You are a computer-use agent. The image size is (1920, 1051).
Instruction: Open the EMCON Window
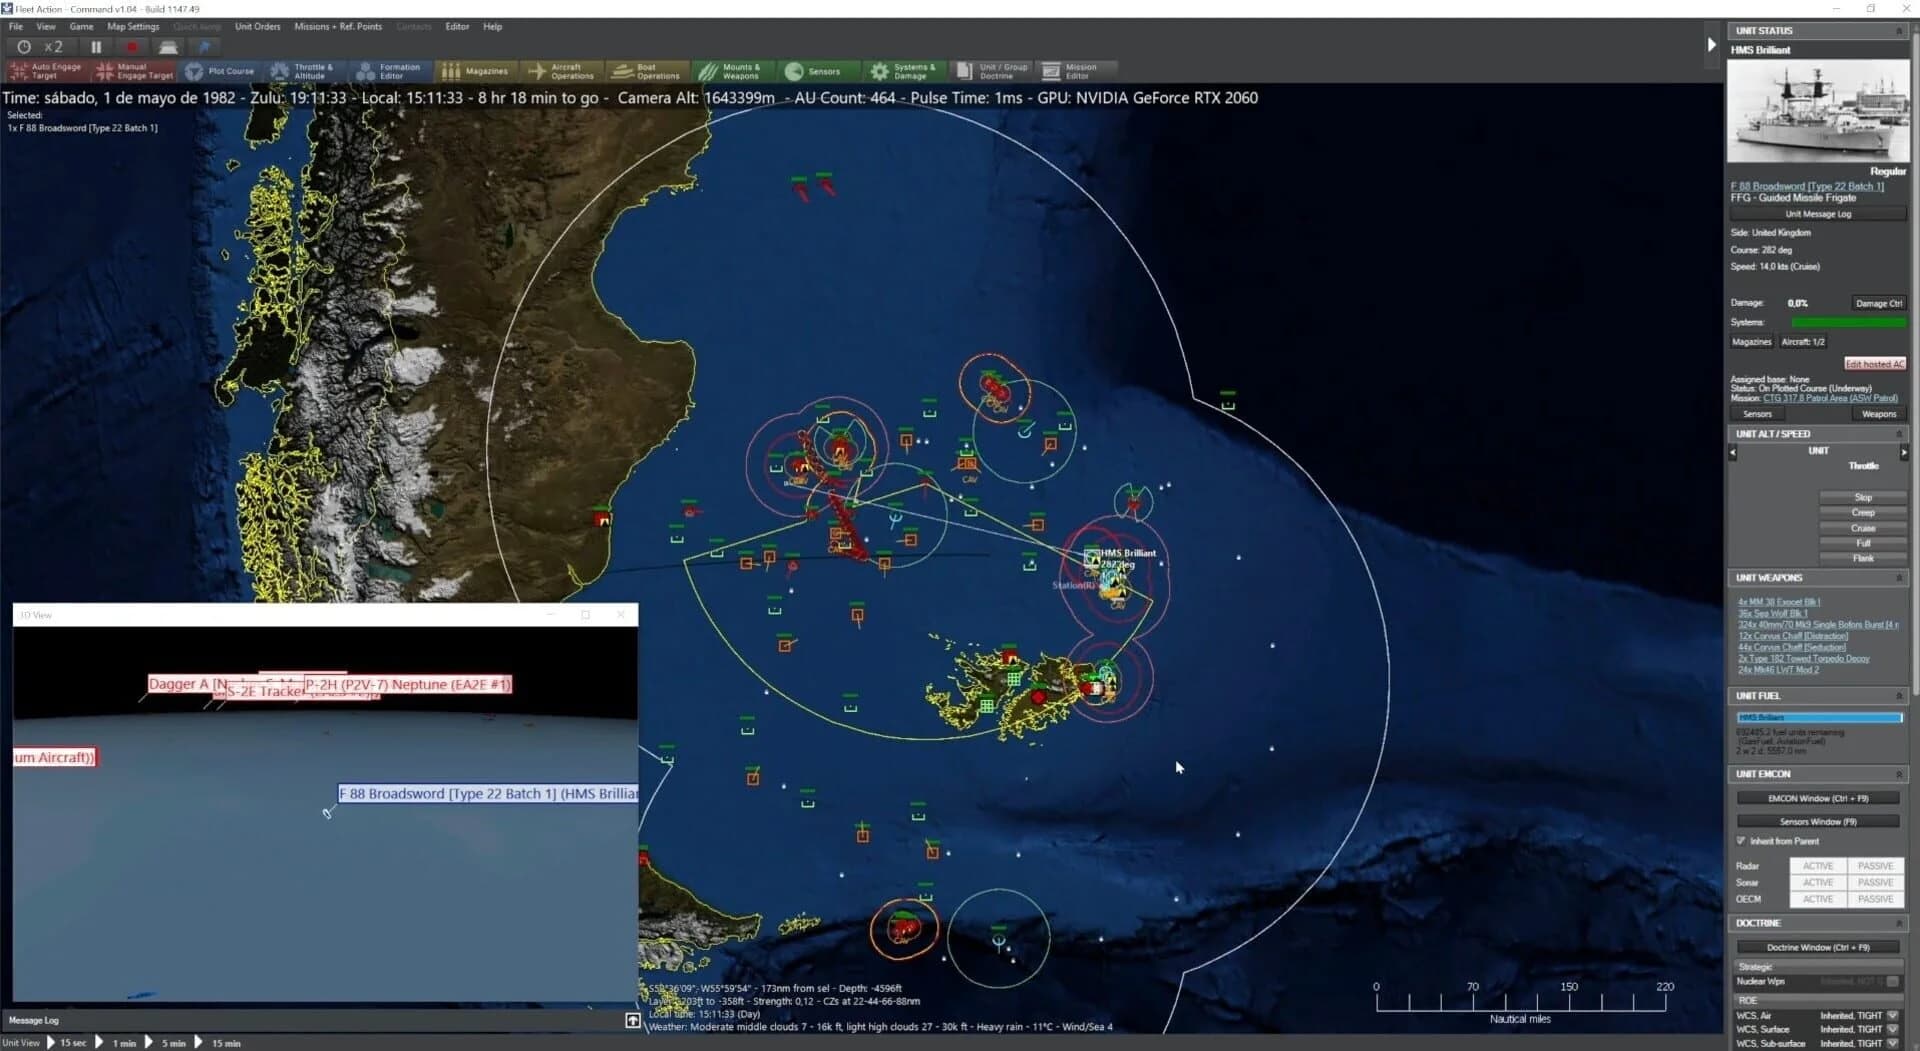[1817, 797]
